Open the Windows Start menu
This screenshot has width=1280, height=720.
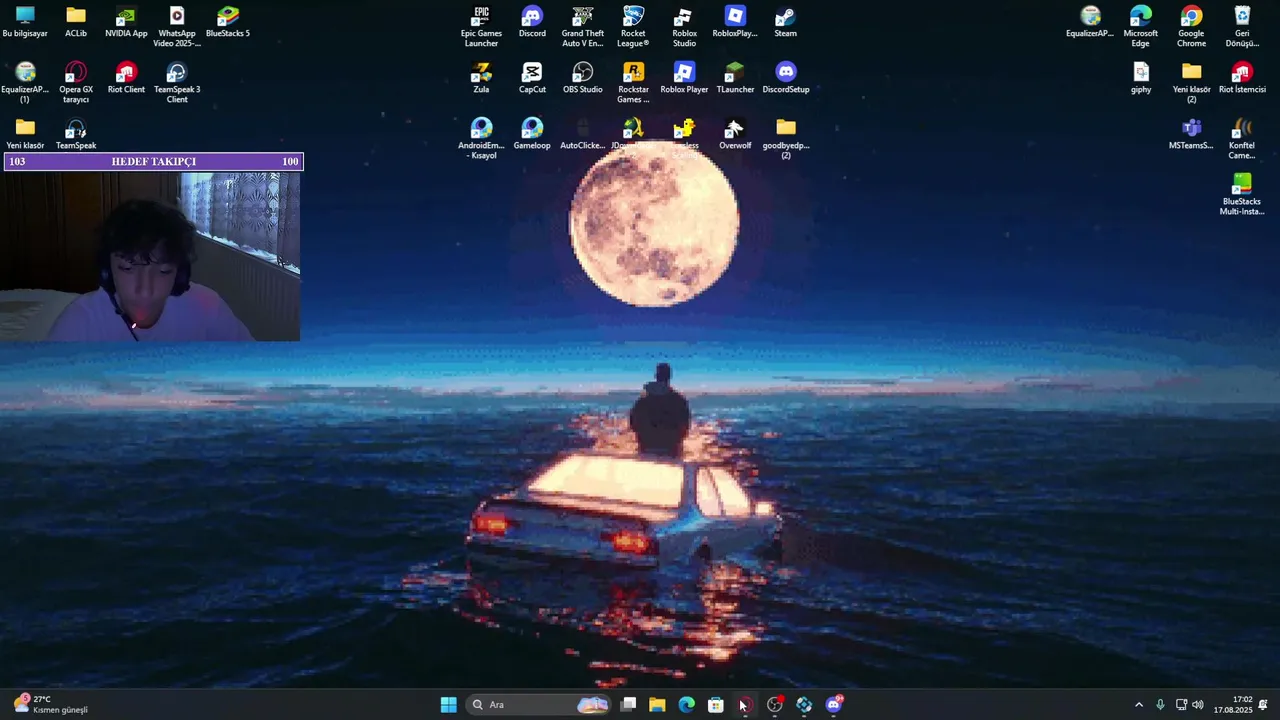coord(449,705)
